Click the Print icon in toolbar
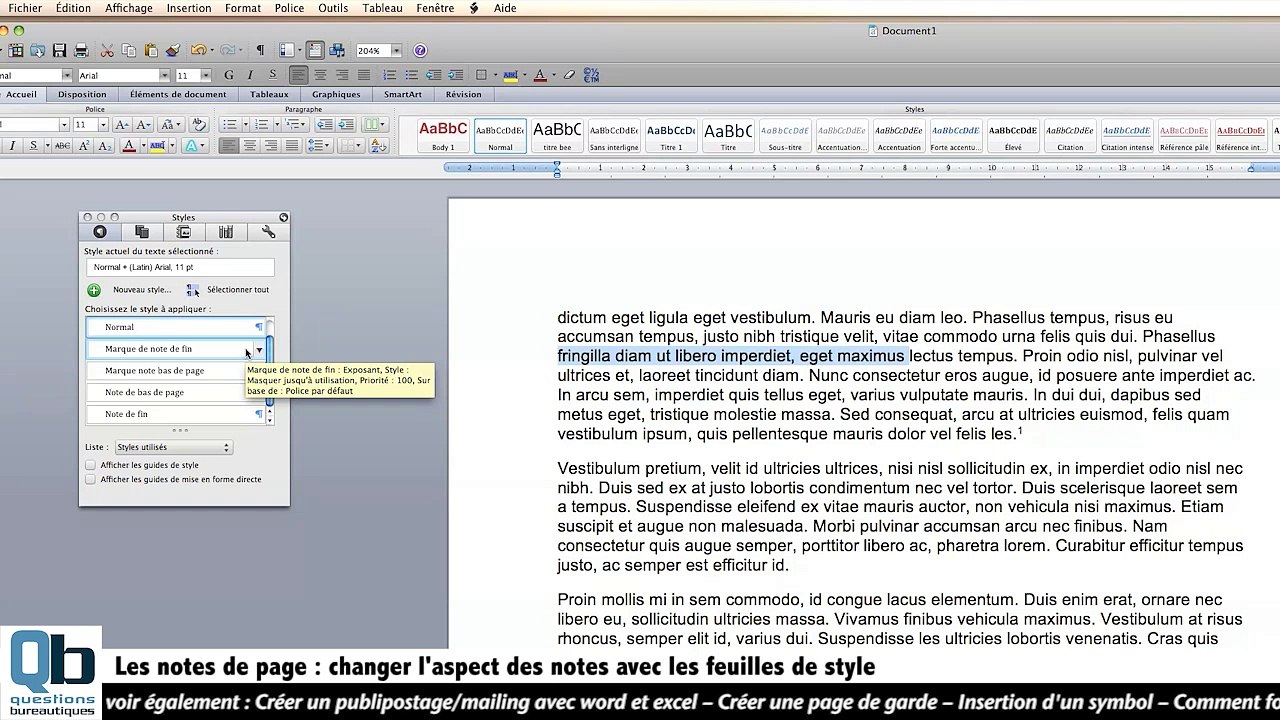This screenshot has height=720, width=1280. click(81, 51)
